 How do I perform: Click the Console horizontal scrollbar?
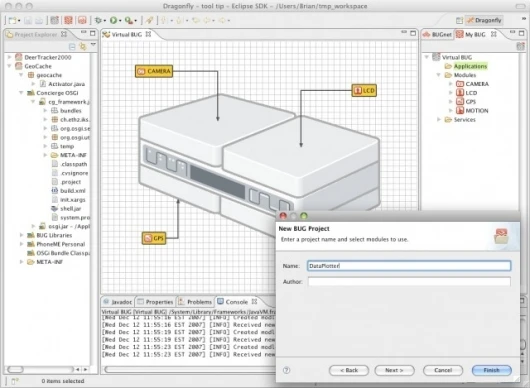point(189,369)
